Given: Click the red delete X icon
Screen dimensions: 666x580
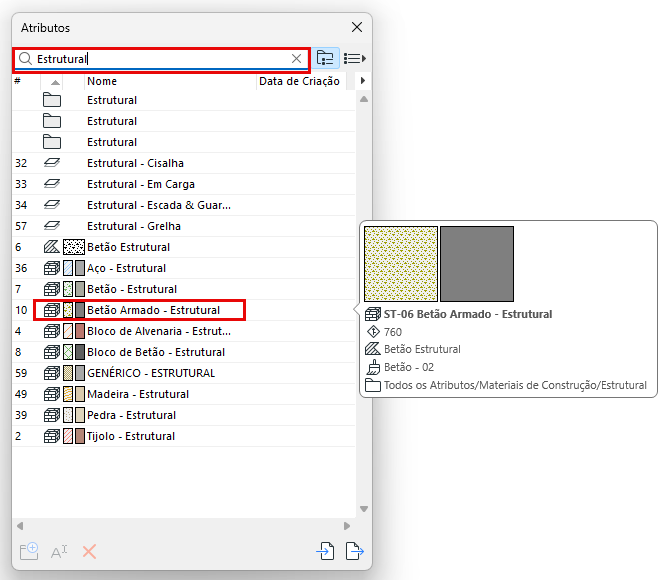Looking at the screenshot, I should click(89, 552).
